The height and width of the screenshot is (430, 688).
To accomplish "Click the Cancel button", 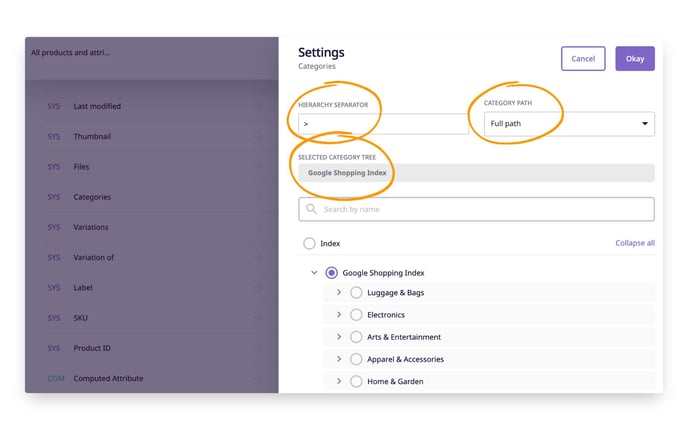I will [x=583, y=58].
